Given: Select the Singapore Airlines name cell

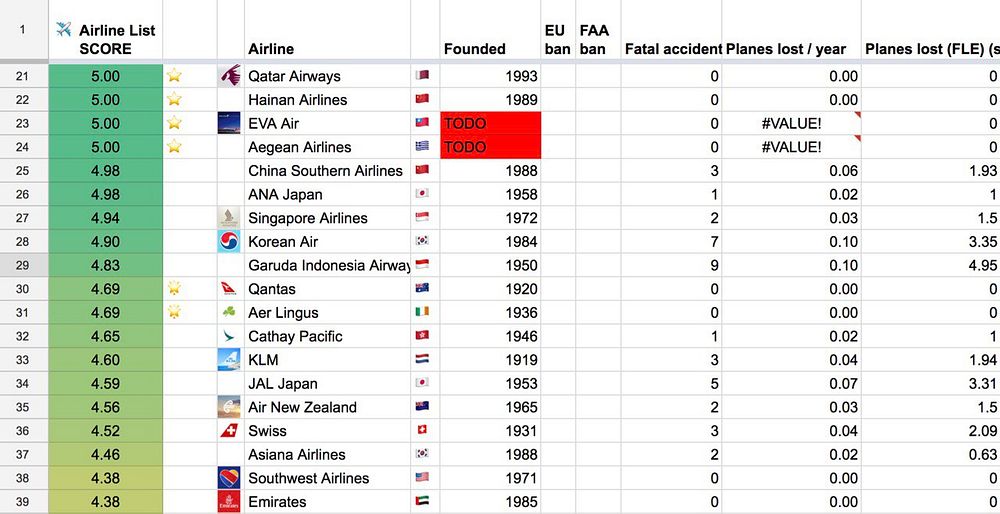Looking at the screenshot, I should pyautogui.click(x=328, y=218).
